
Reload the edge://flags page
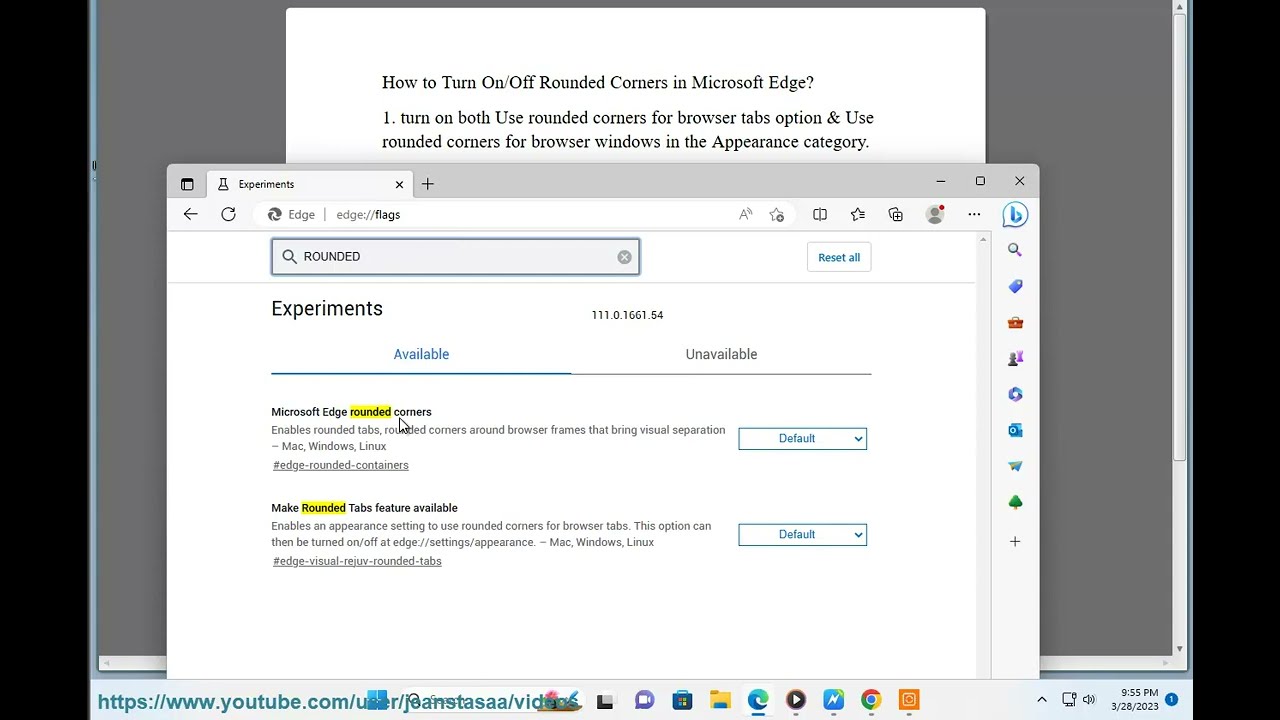click(228, 214)
